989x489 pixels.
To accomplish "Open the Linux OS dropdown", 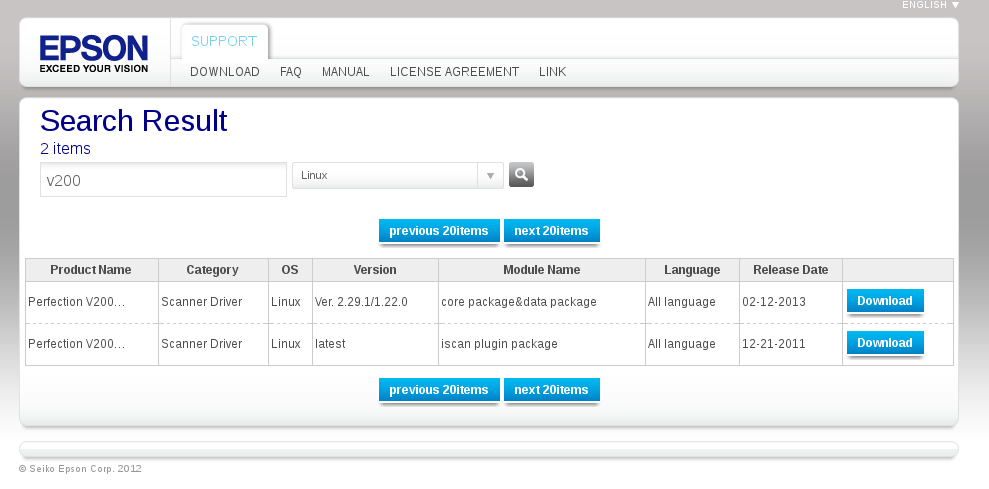I will (397, 175).
